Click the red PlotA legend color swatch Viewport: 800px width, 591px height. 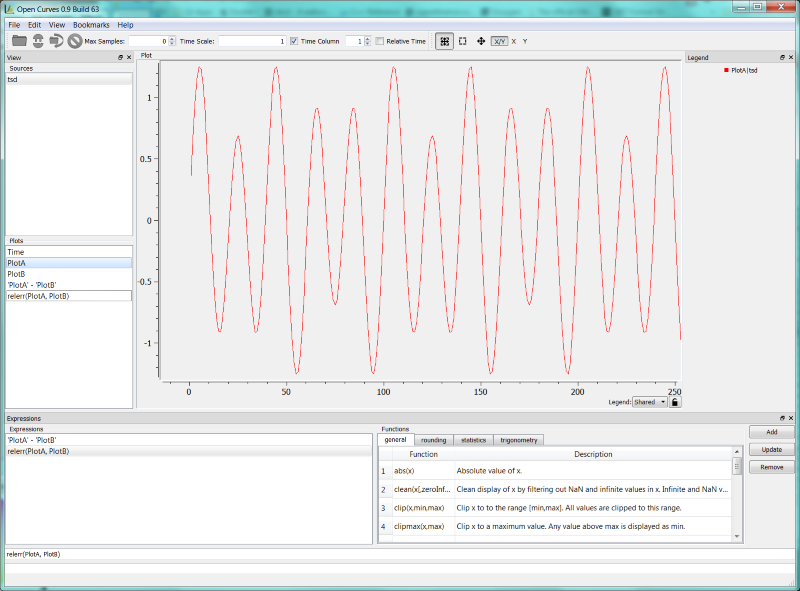(726, 71)
